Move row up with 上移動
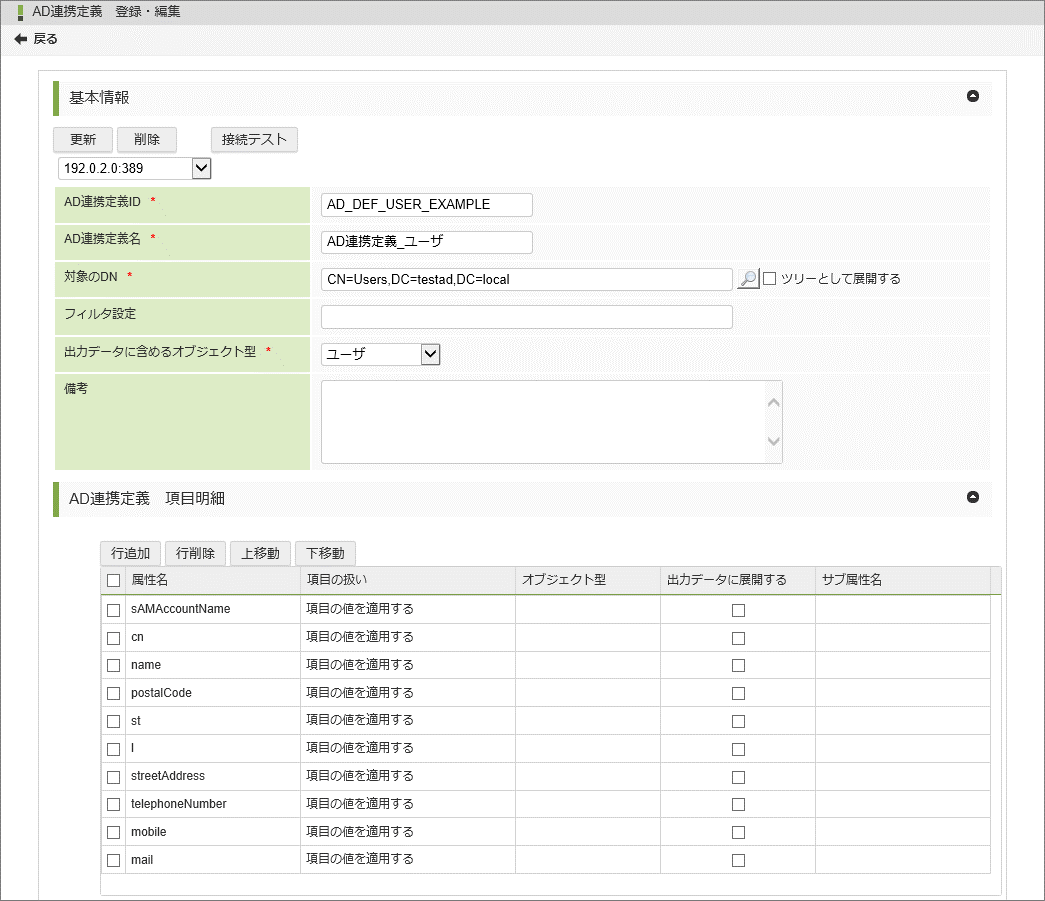Screen dimensions: 1045x901 point(260,553)
